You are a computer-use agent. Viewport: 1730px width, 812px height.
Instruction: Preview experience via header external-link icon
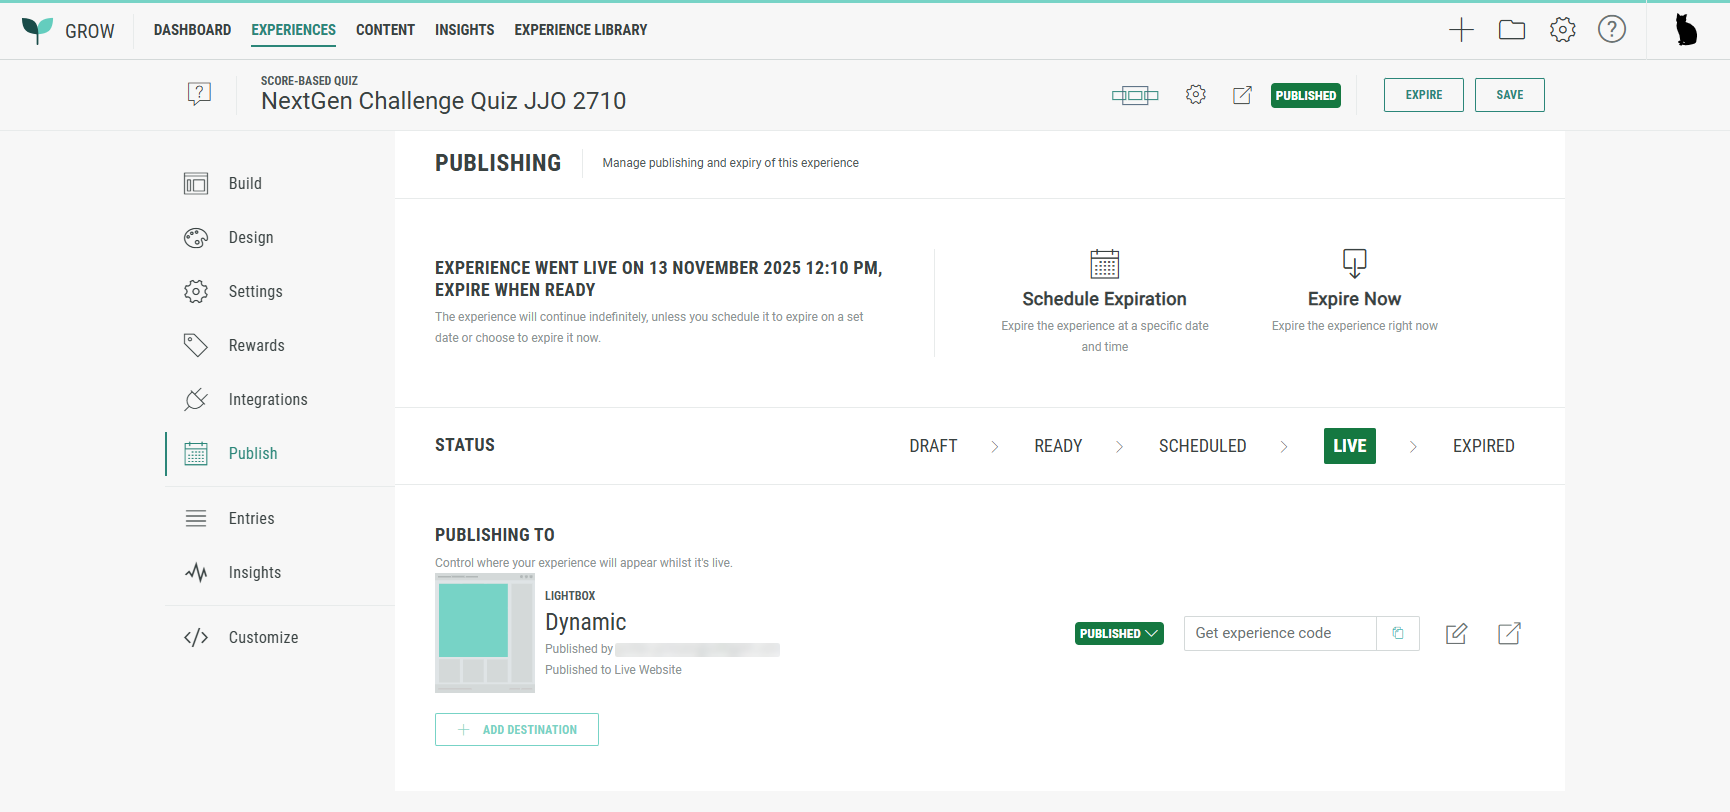[1242, 95]
